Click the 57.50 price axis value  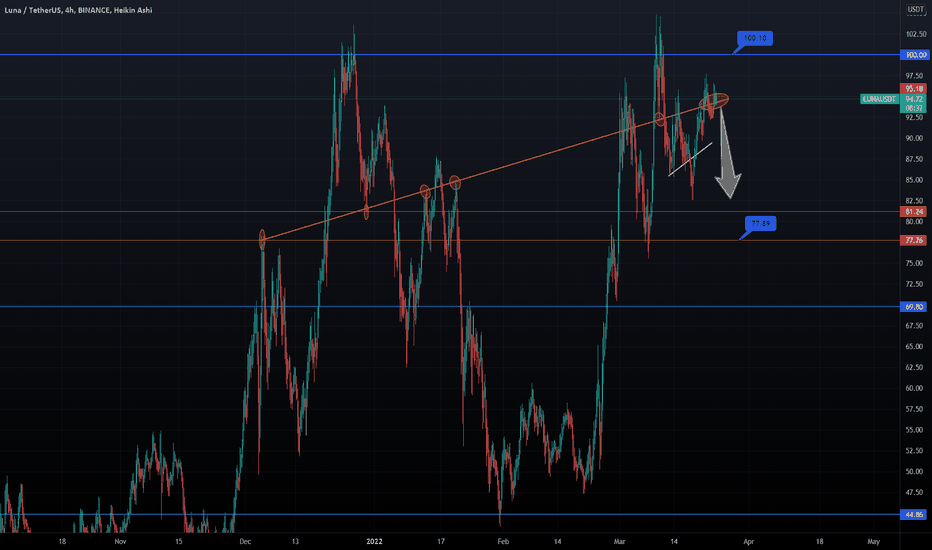tap(914, 408)
